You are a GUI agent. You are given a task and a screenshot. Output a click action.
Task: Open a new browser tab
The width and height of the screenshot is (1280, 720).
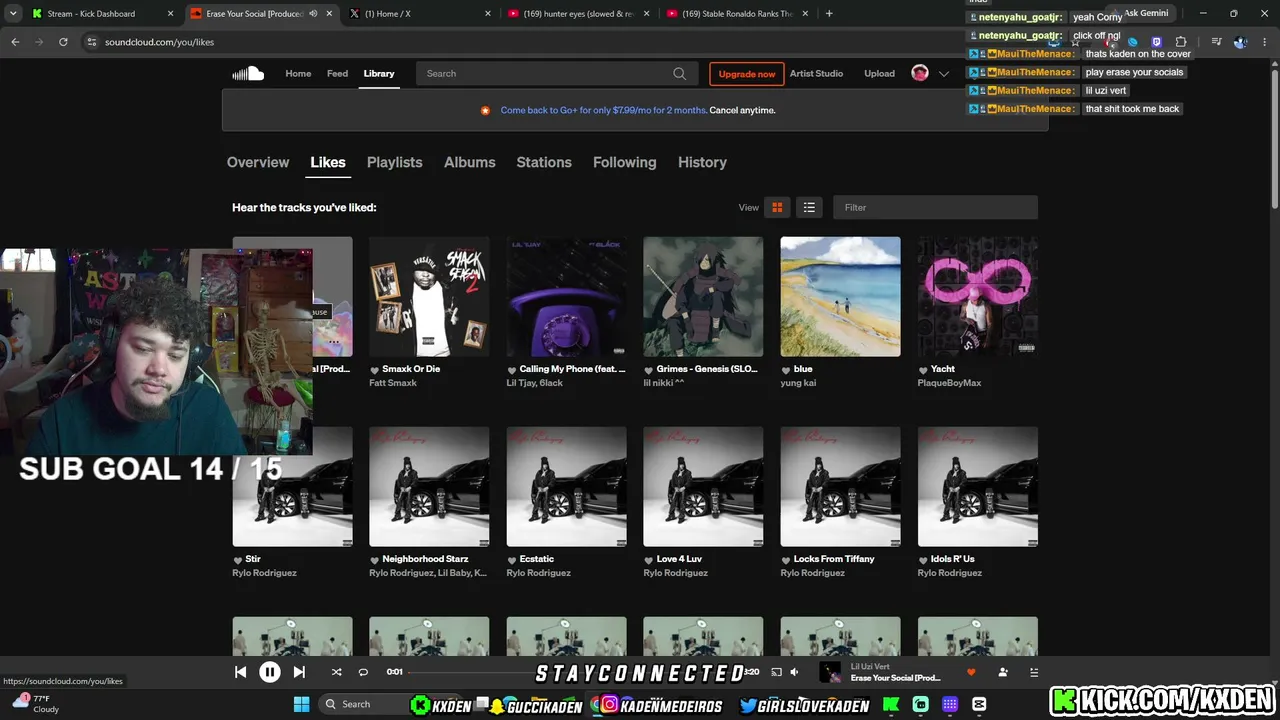click(x=829, y=14)
